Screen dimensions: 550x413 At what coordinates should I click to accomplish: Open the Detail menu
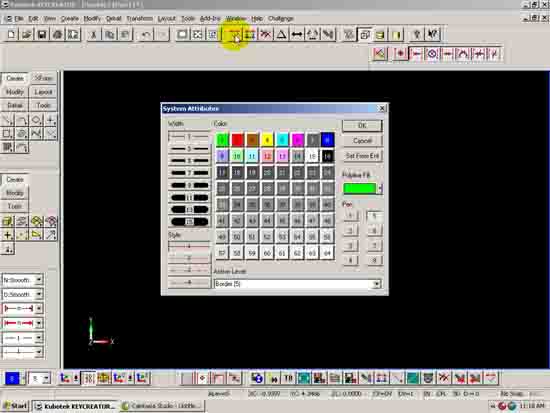tap(113, 19)
